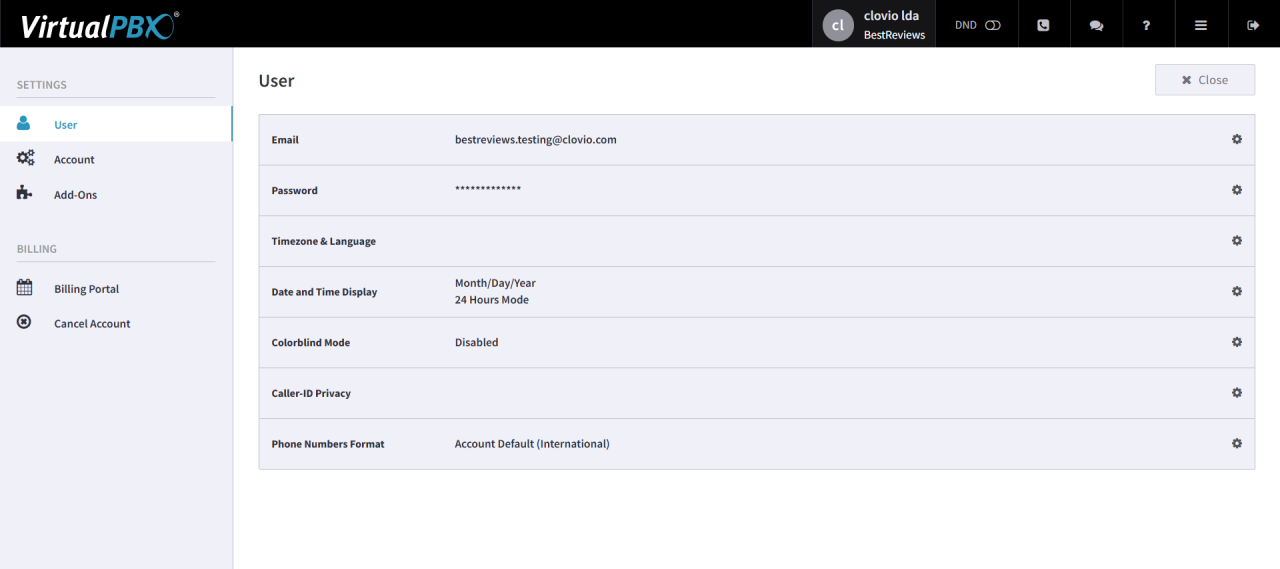
Task: Click the 'Disabled' colorblind value
Action: pos(476,342)
